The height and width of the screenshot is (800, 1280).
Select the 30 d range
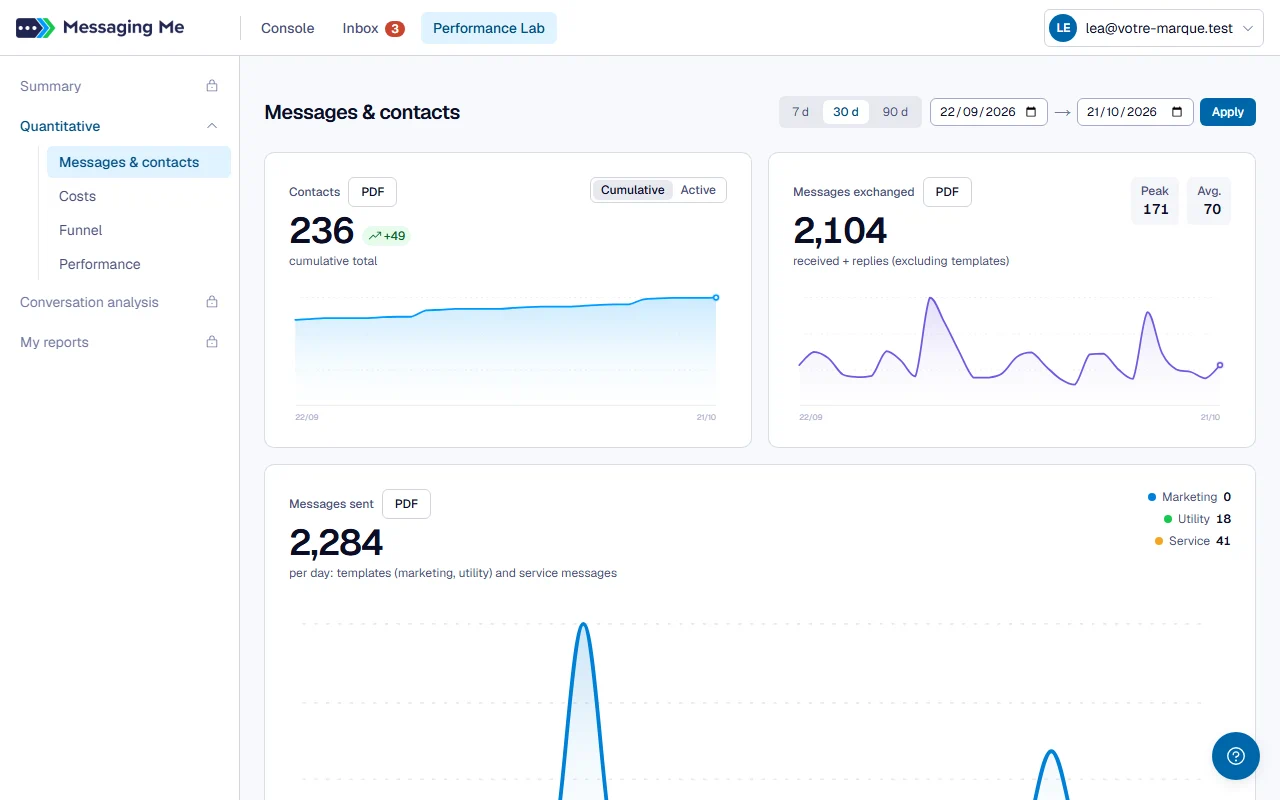(x=846, y=112)
